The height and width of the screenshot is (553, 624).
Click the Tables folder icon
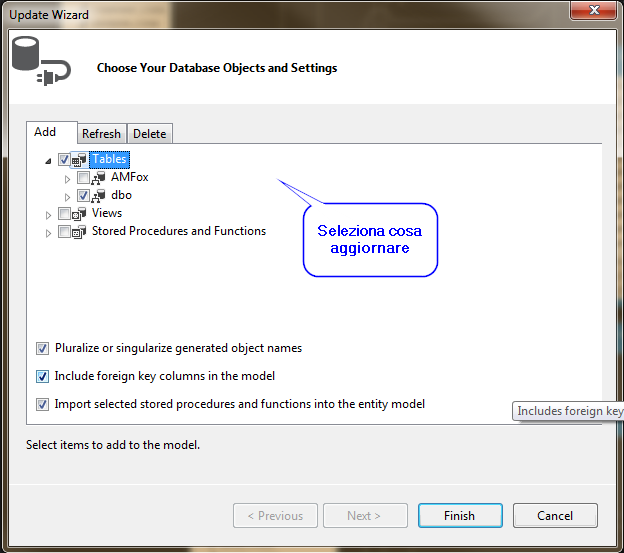(x=79, y=160)
